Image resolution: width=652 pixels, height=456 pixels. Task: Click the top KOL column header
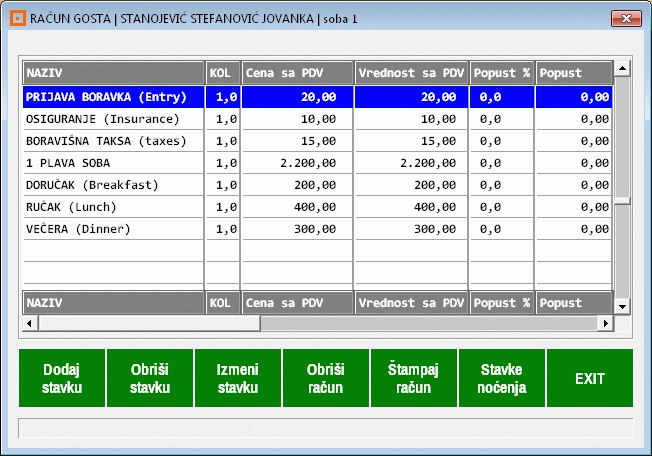[x=223, y=73]
